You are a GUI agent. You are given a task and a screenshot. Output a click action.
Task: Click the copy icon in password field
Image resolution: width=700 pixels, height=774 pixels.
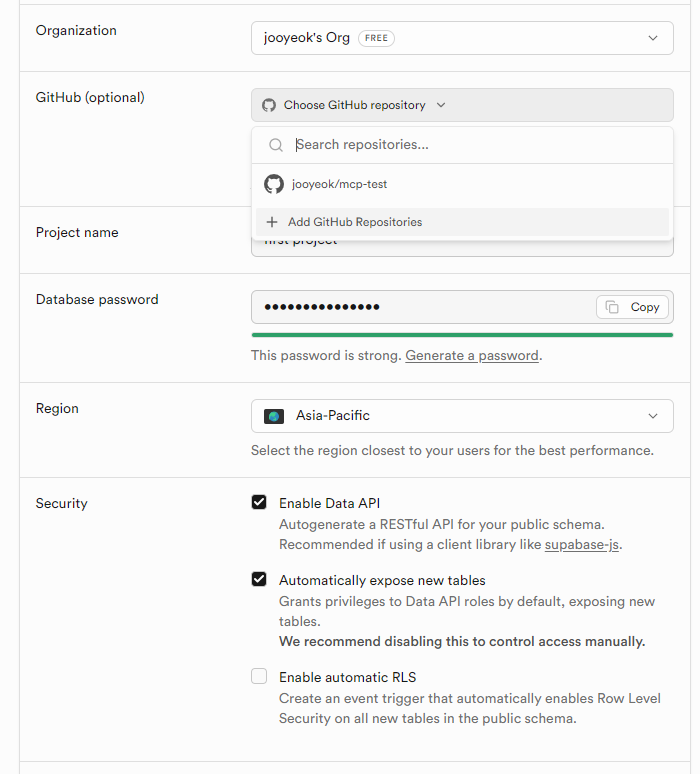point(612,307)
